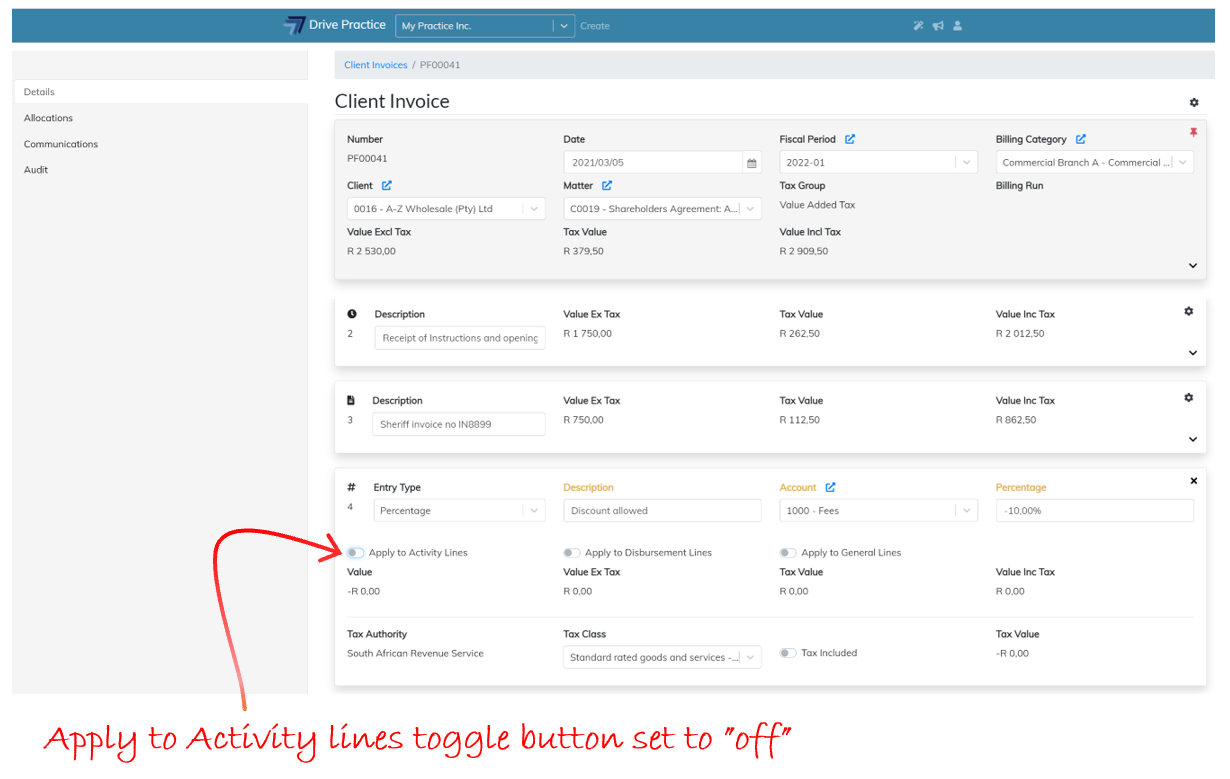Go to Client Invoices breadcrumb link
The image size is (1230, 779).
[375, 65]
